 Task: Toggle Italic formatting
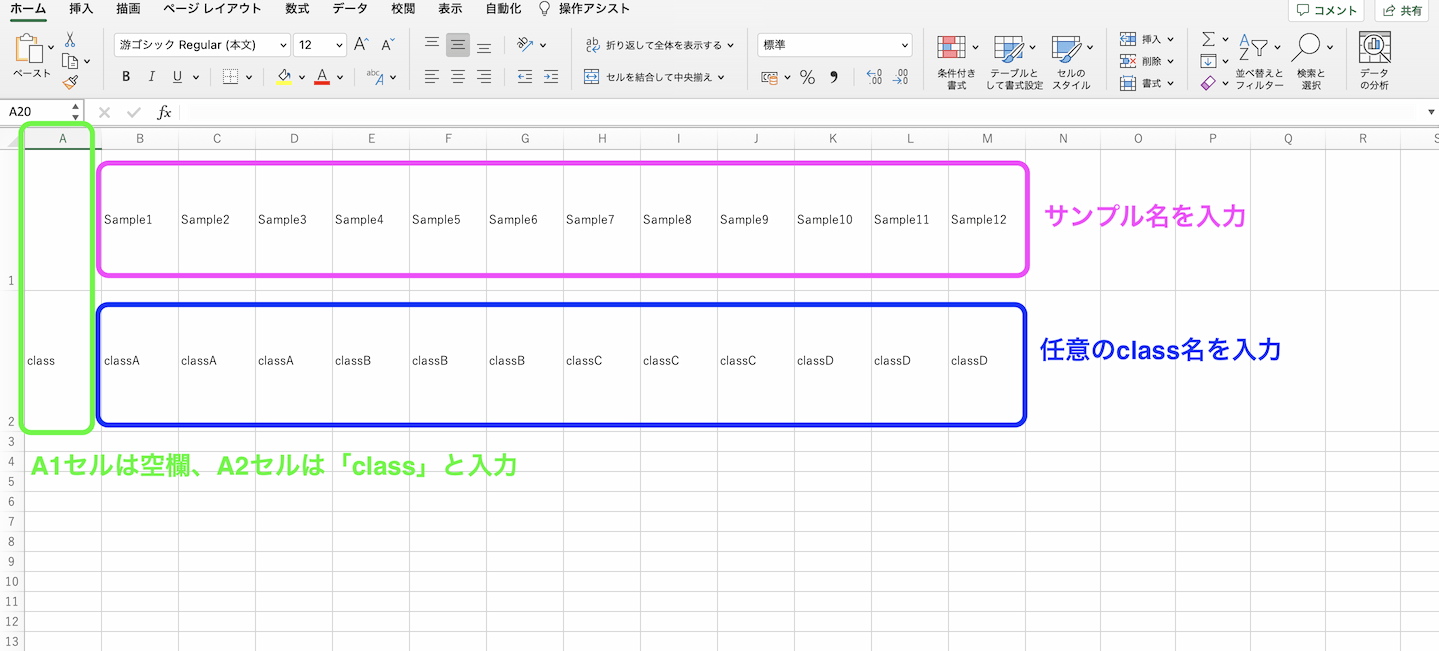[152, 77]
